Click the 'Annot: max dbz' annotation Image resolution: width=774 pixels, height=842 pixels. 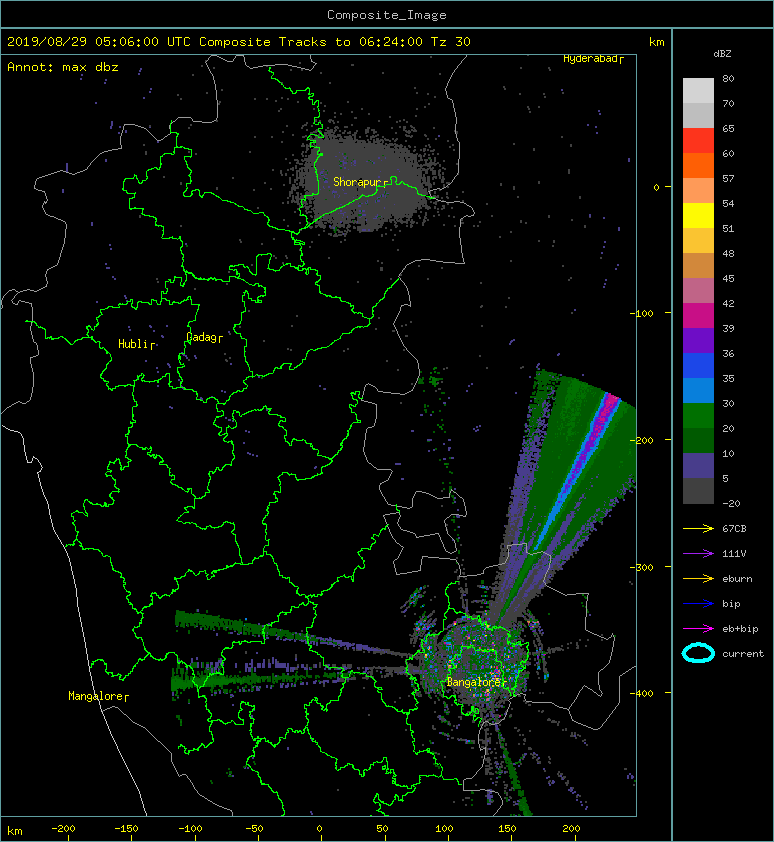click(63, 67)
